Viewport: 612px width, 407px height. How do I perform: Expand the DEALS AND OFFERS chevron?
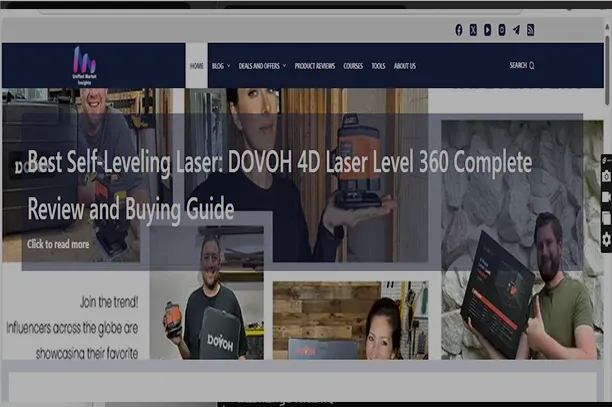(x=284, y=66)
